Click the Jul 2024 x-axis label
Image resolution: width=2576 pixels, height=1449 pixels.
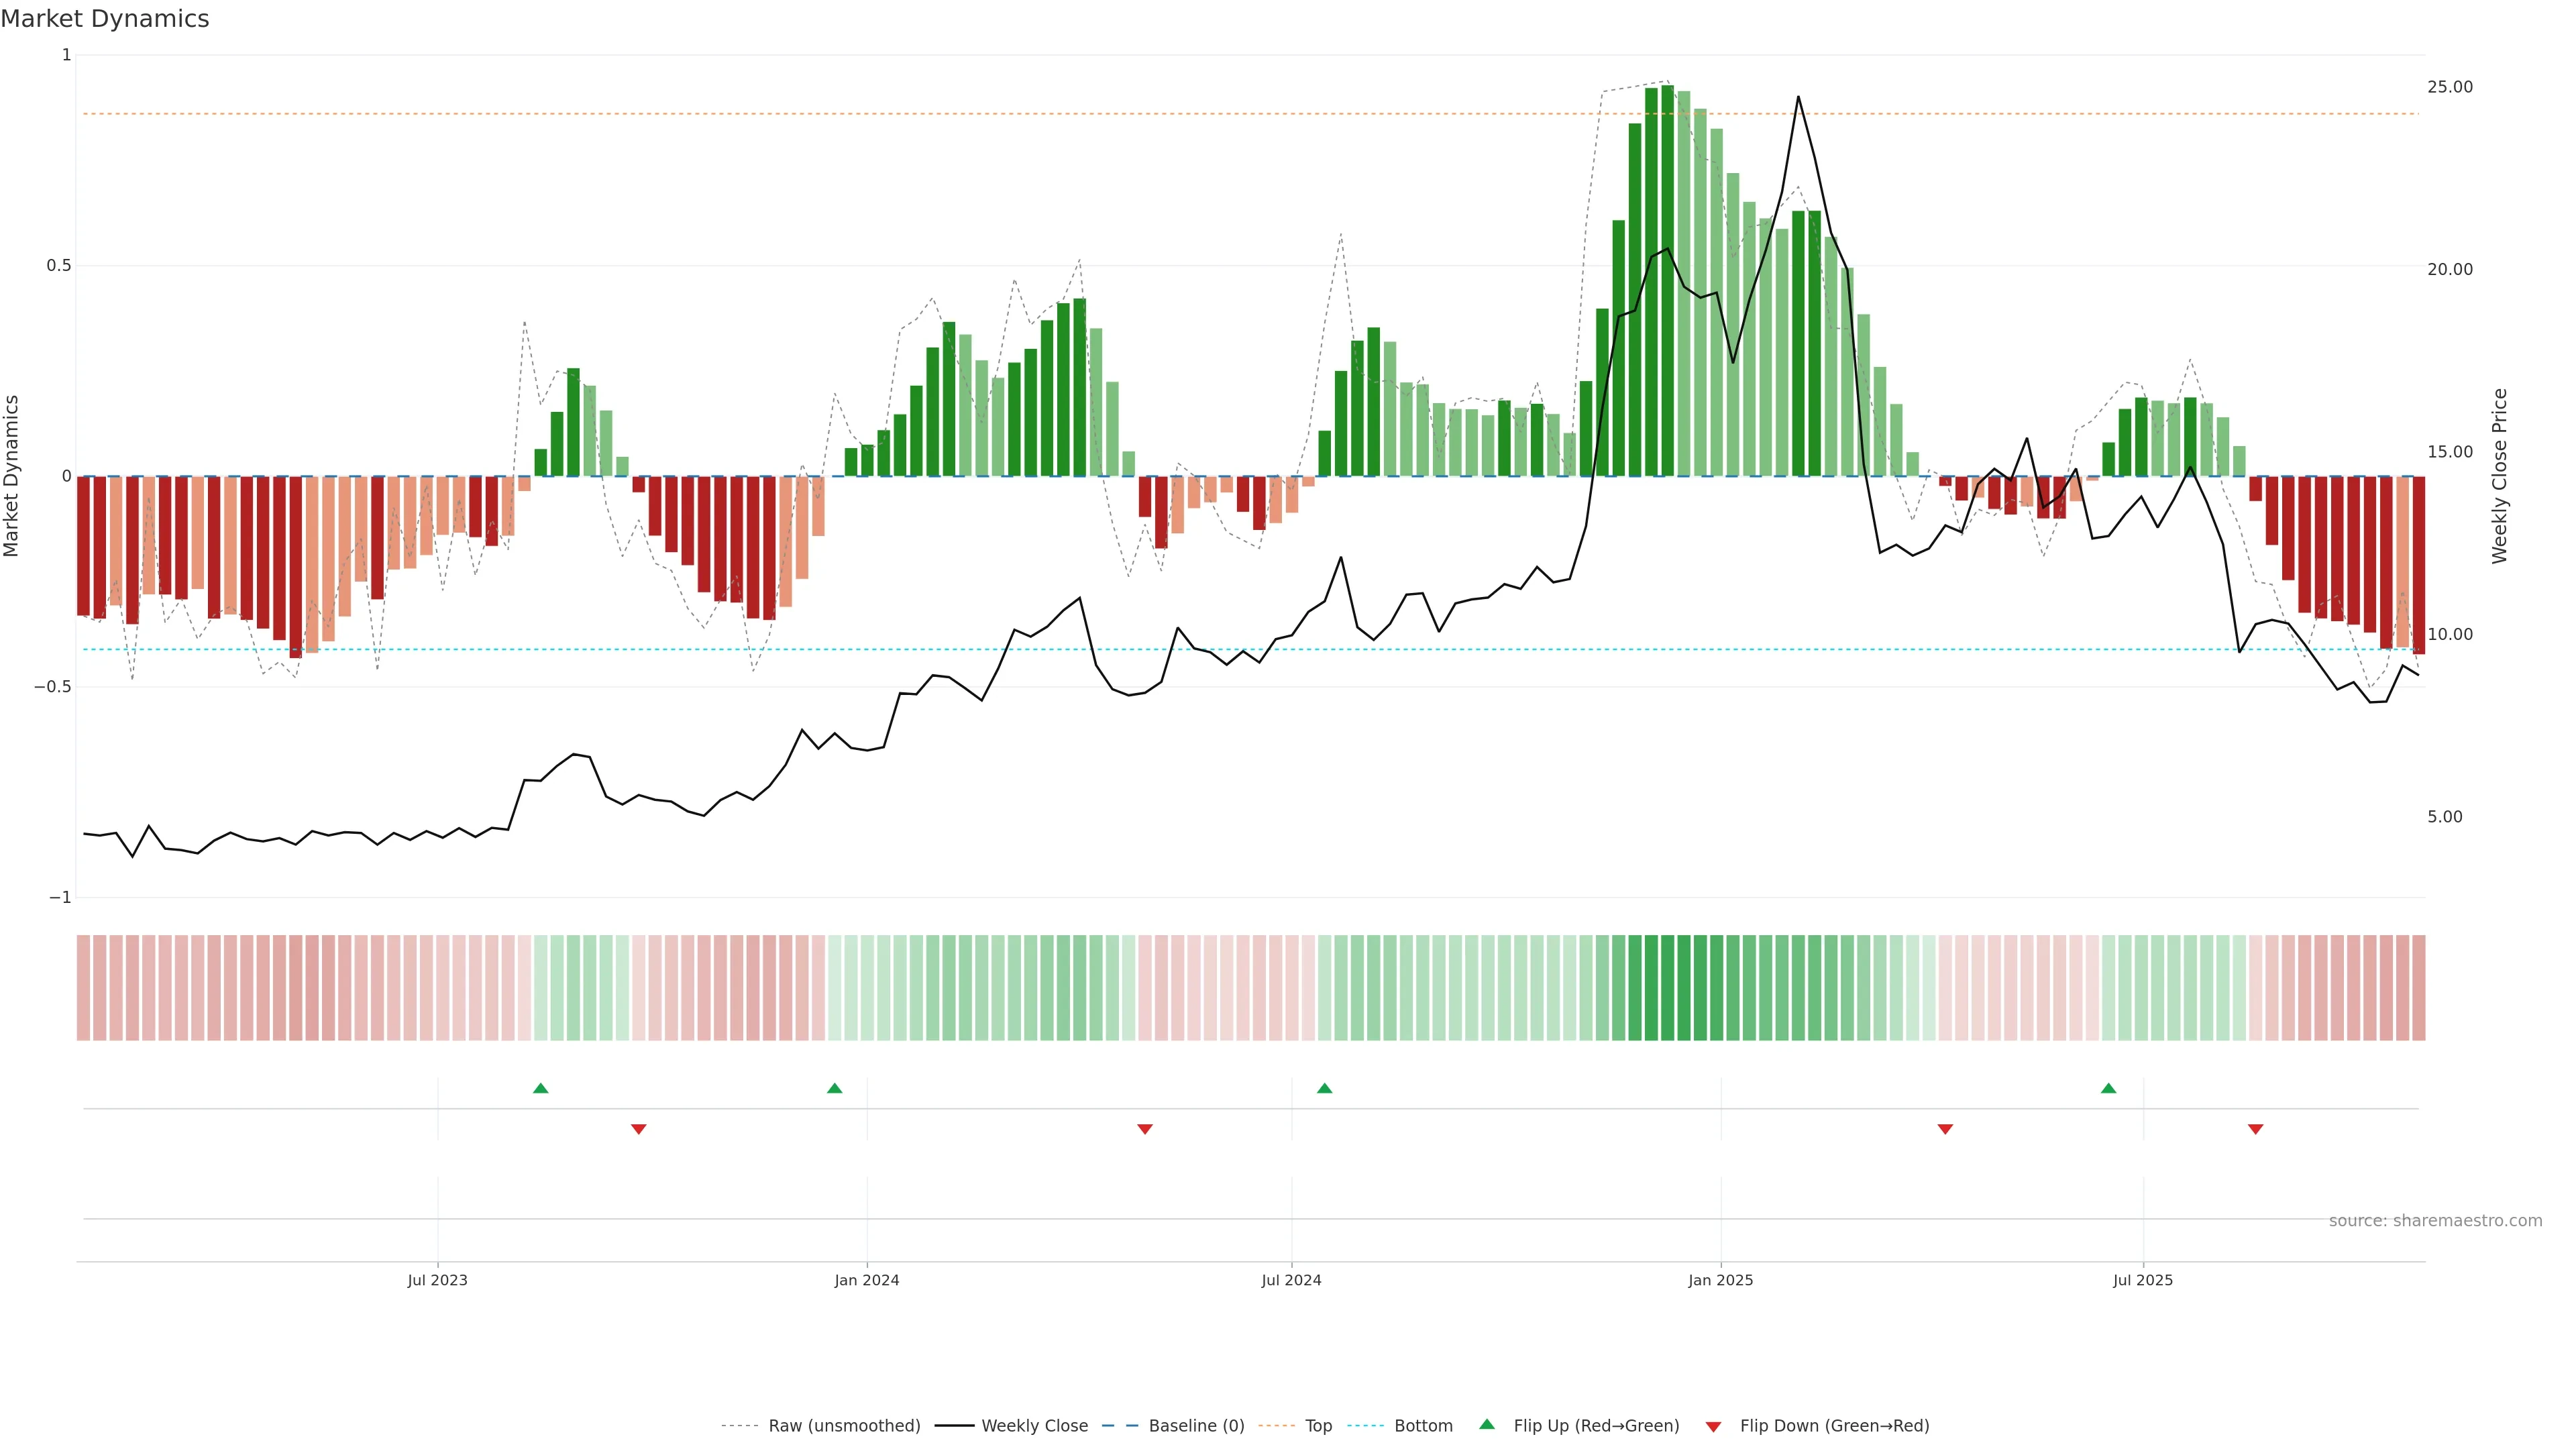(x=1291, y=1280)
